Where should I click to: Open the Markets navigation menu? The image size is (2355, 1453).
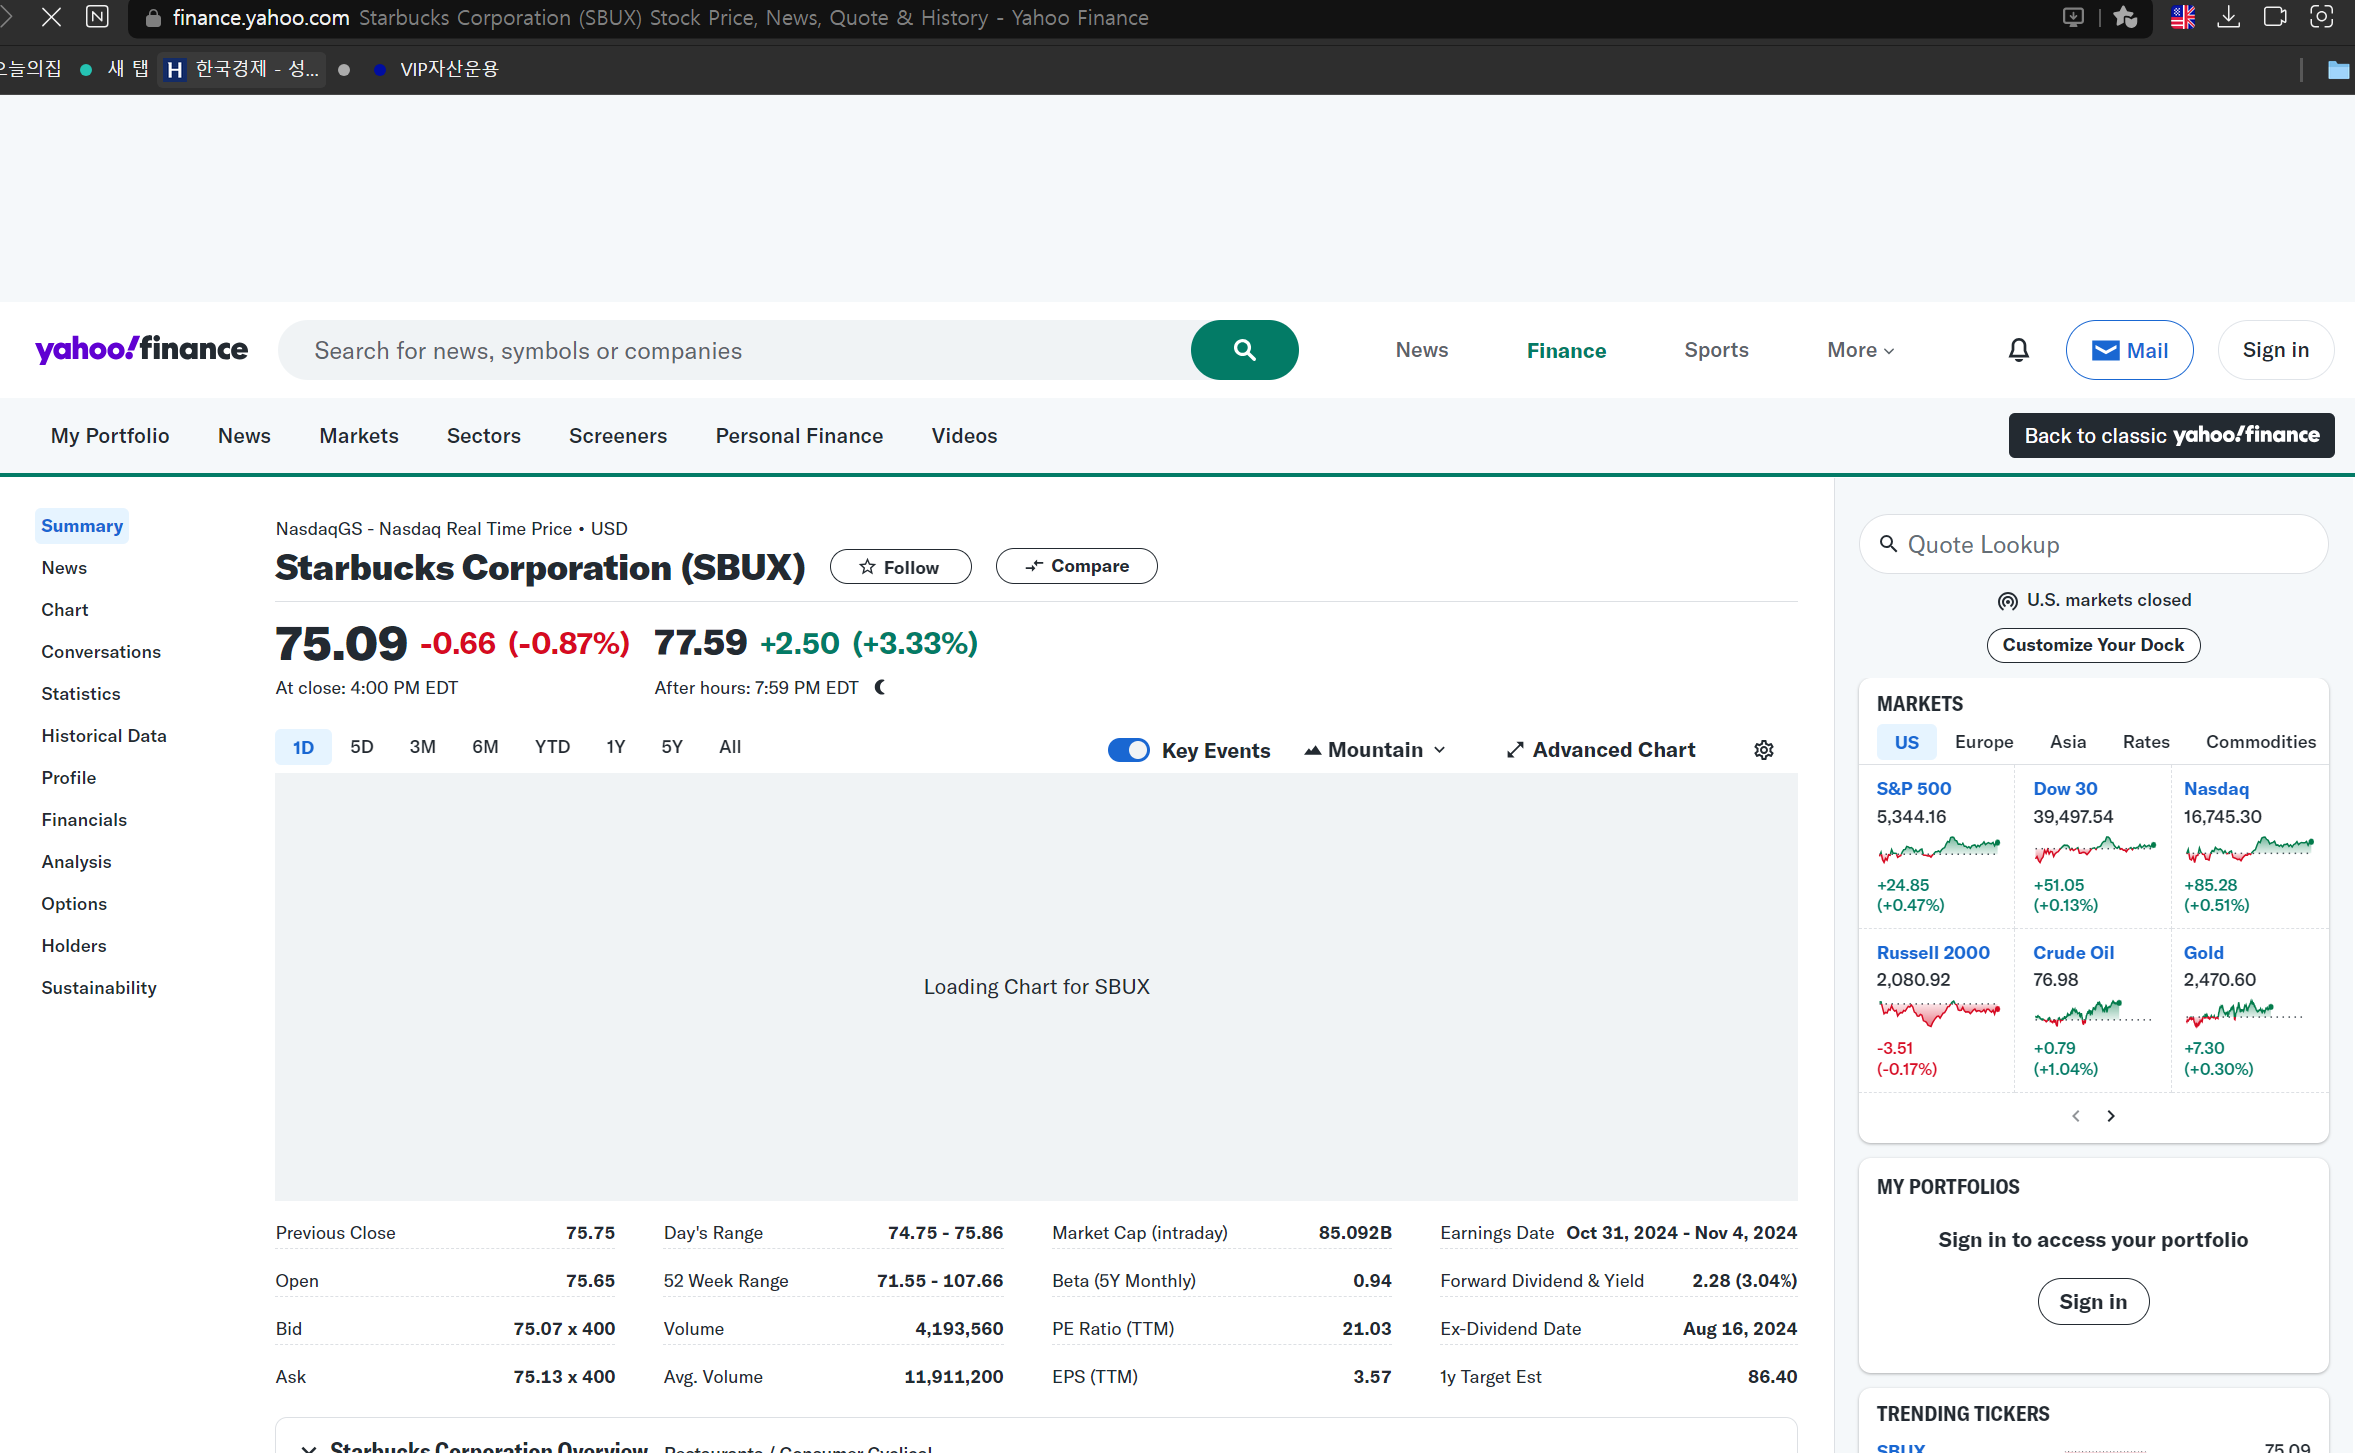[x=359, y=436]
